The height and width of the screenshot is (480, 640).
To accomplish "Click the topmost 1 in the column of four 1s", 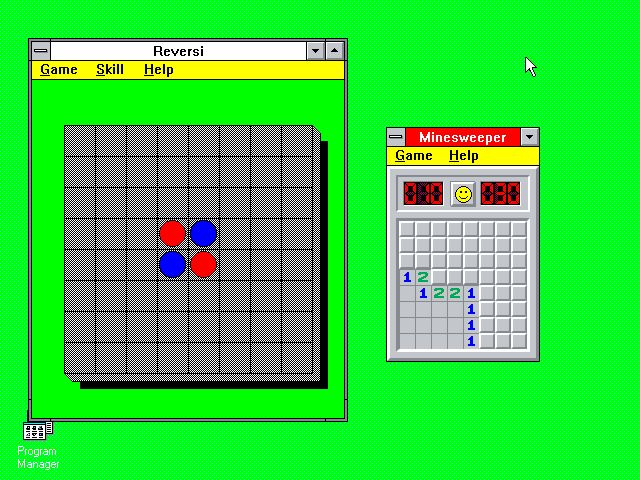I will click(471, 293).
